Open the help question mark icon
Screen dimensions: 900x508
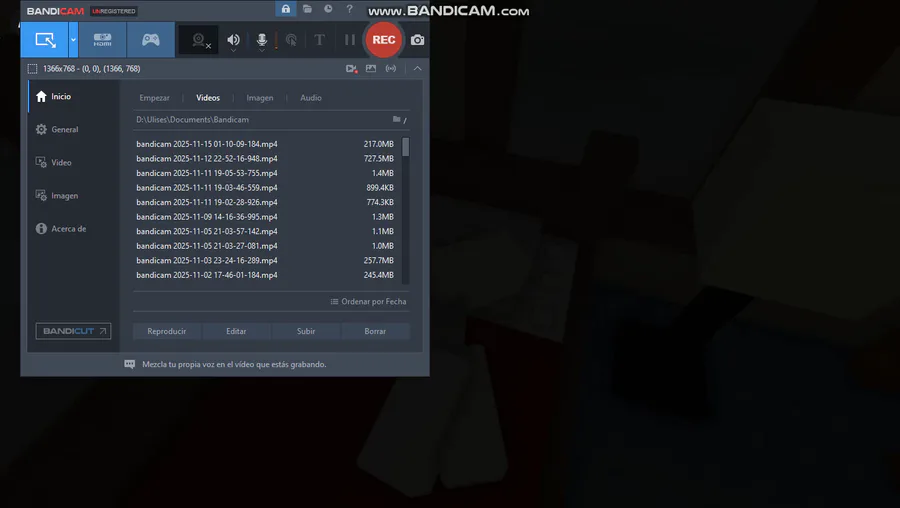pyautogui.click(x=350, y=9)
